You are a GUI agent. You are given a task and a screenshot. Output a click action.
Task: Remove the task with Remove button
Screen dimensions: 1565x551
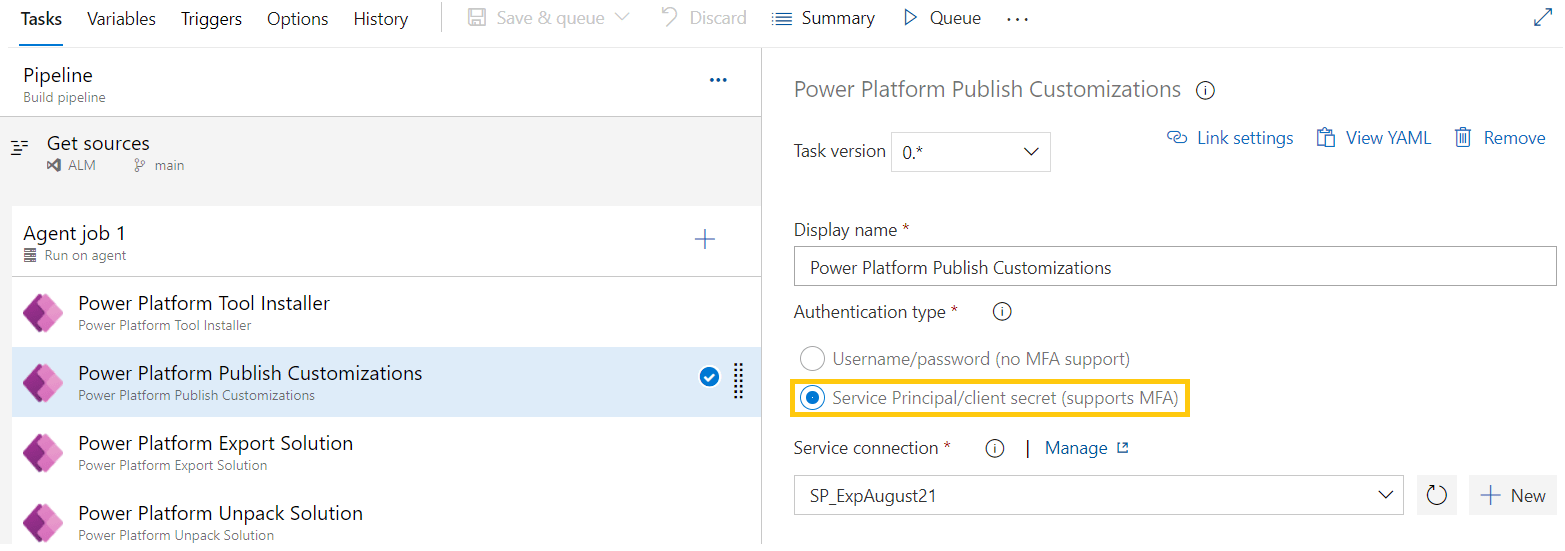coord(1499,138)
